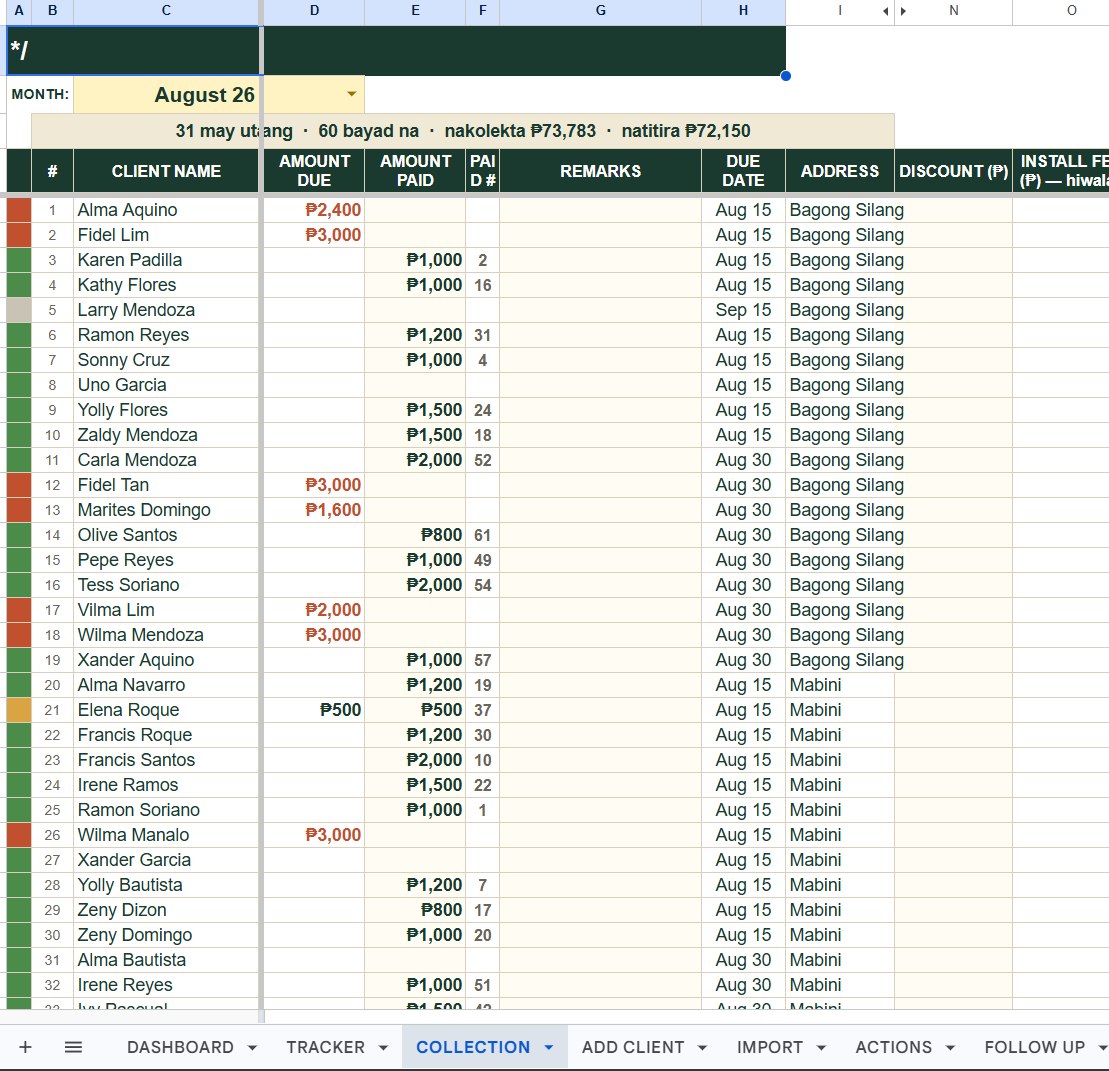Click the DISCOUNT (₱) header cell
This screenshot has width=1109, height=1071.
(953, 170)
